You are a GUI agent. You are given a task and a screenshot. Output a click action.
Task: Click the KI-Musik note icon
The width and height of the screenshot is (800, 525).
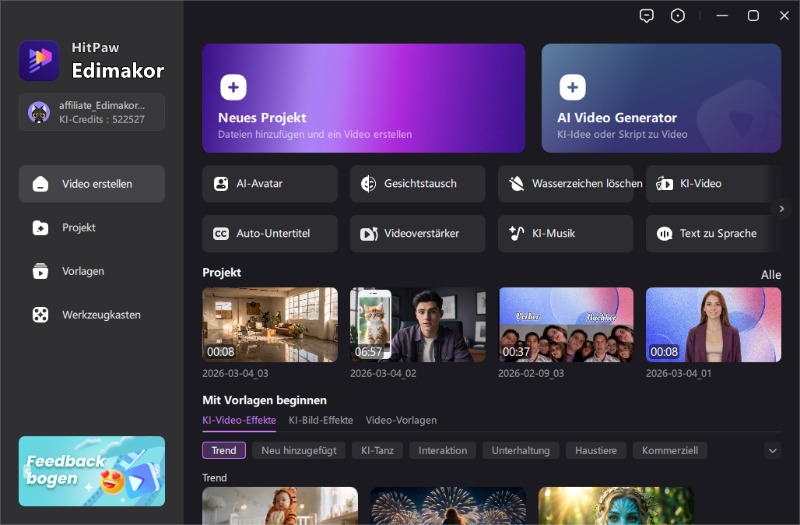point(516,234)
